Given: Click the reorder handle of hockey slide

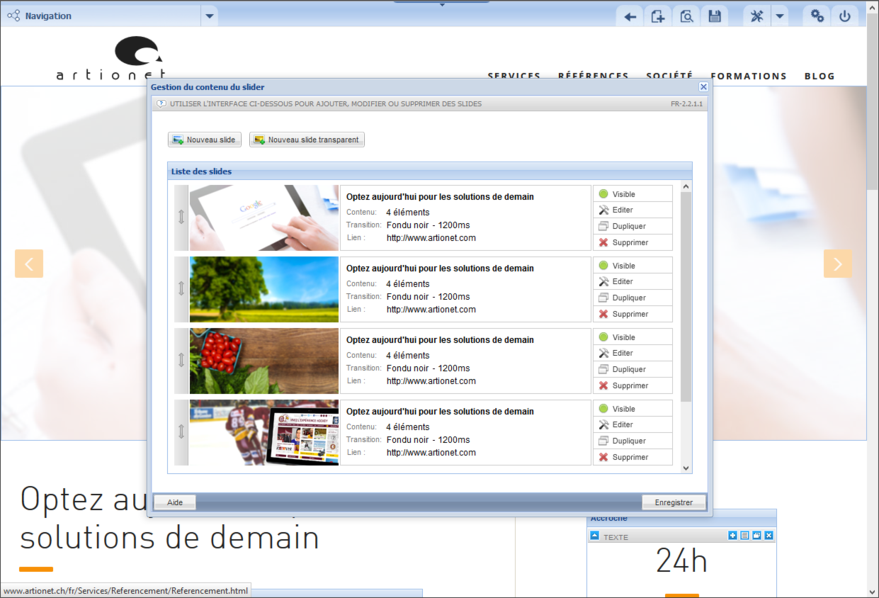Looking at the screenshot, I should point(181,432).
